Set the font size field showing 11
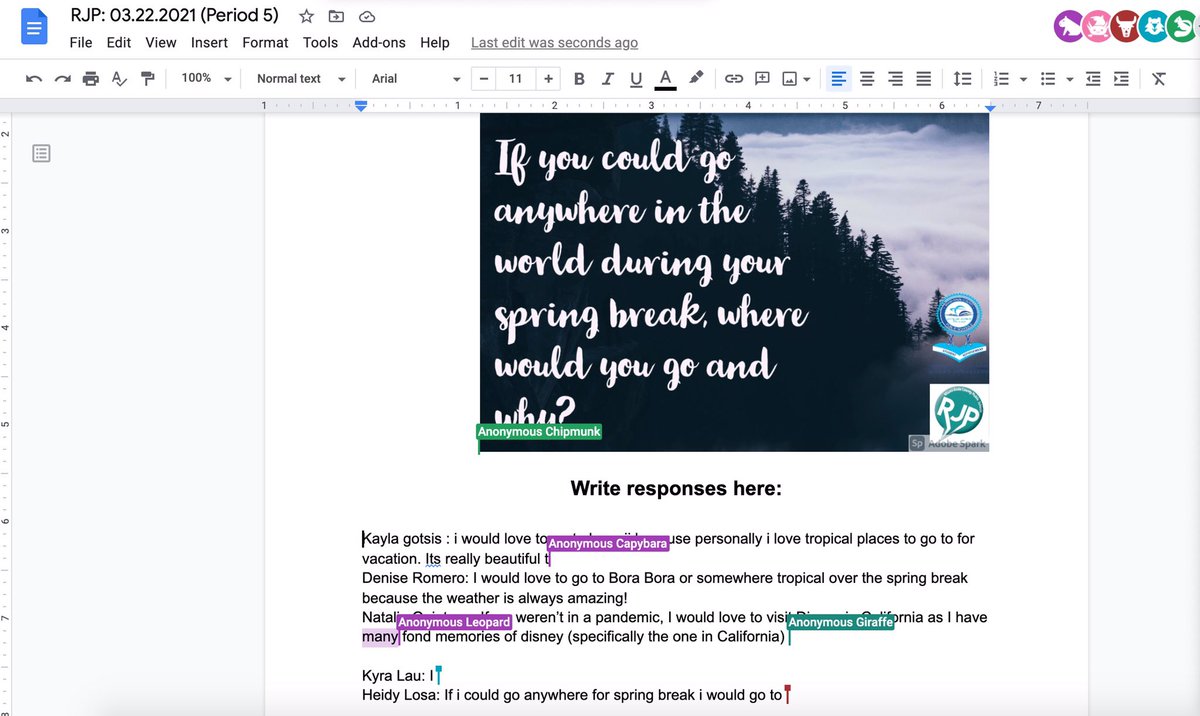Viewport: 1200px width, 716px height. tap(516, 78)
